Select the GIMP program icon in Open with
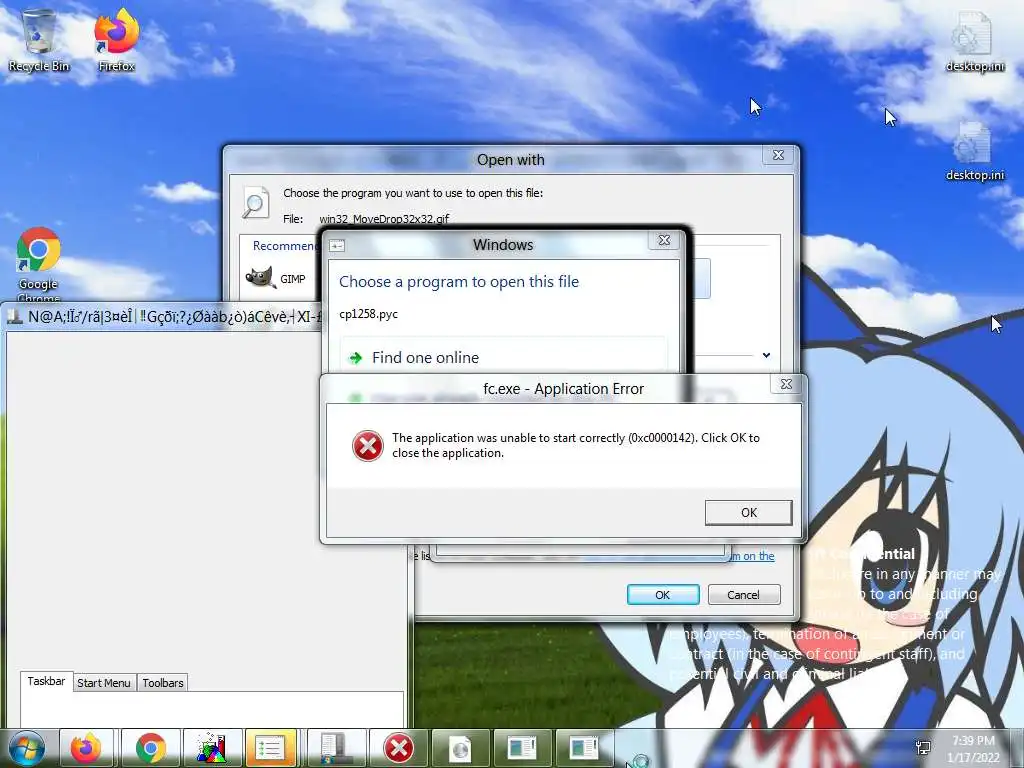1024x768 pixels. tap(260, 278)
